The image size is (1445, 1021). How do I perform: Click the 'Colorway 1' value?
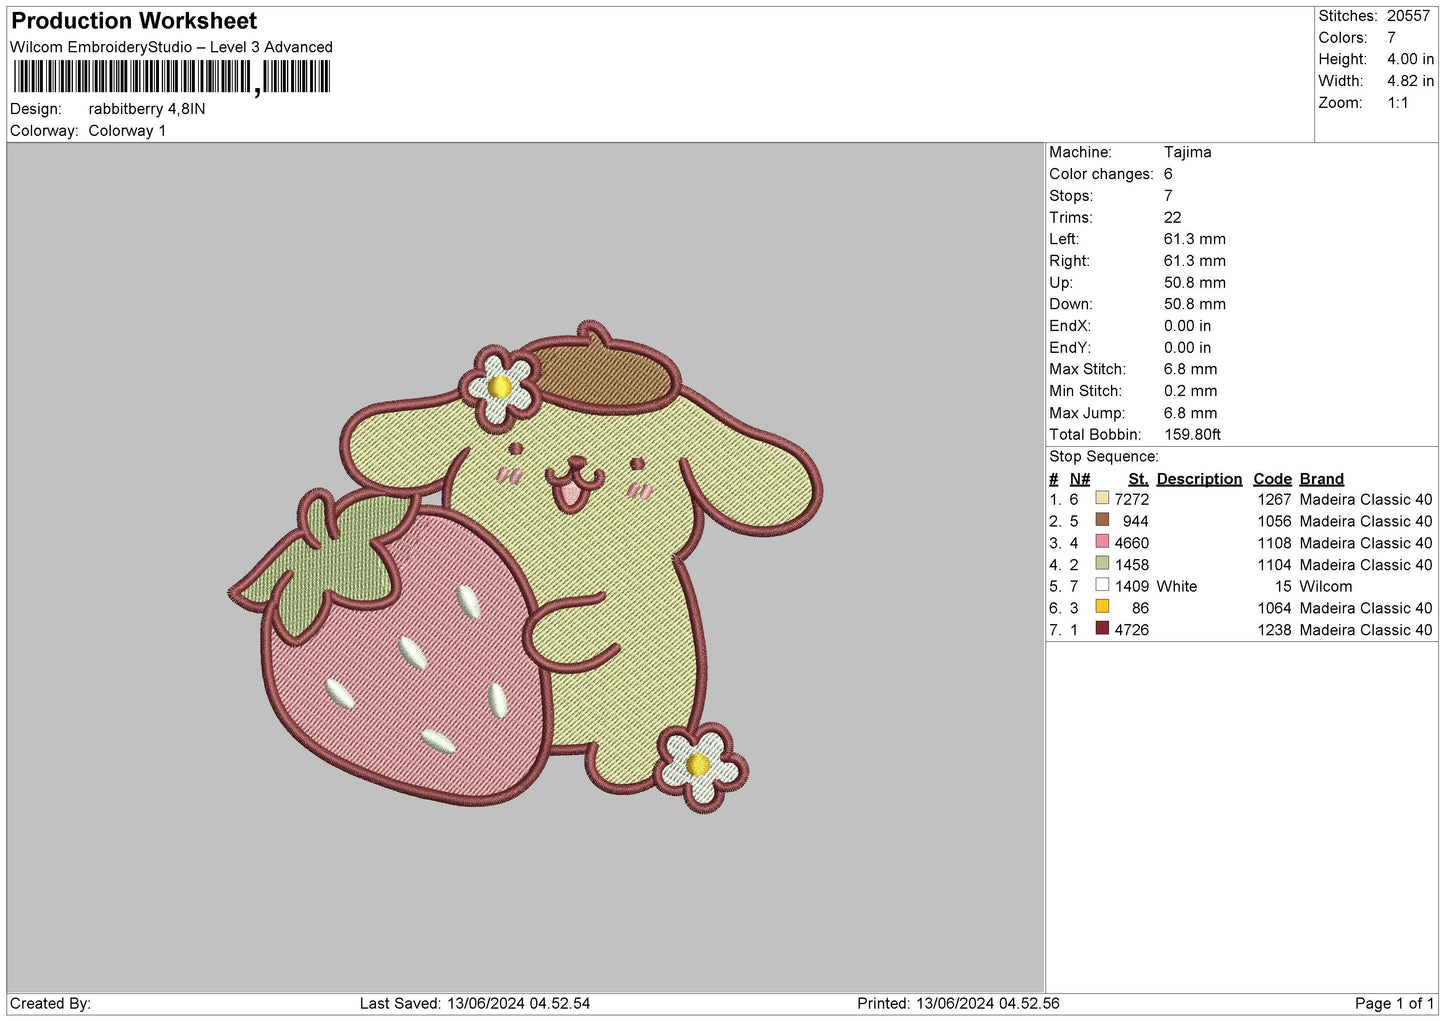click(127, 131)
